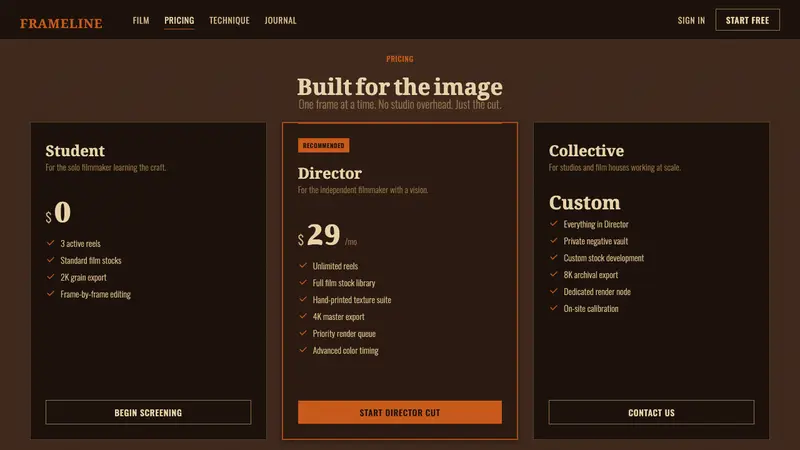Go to the Film nav item
This screenshot has width=800, height=450.
point(141,20)
